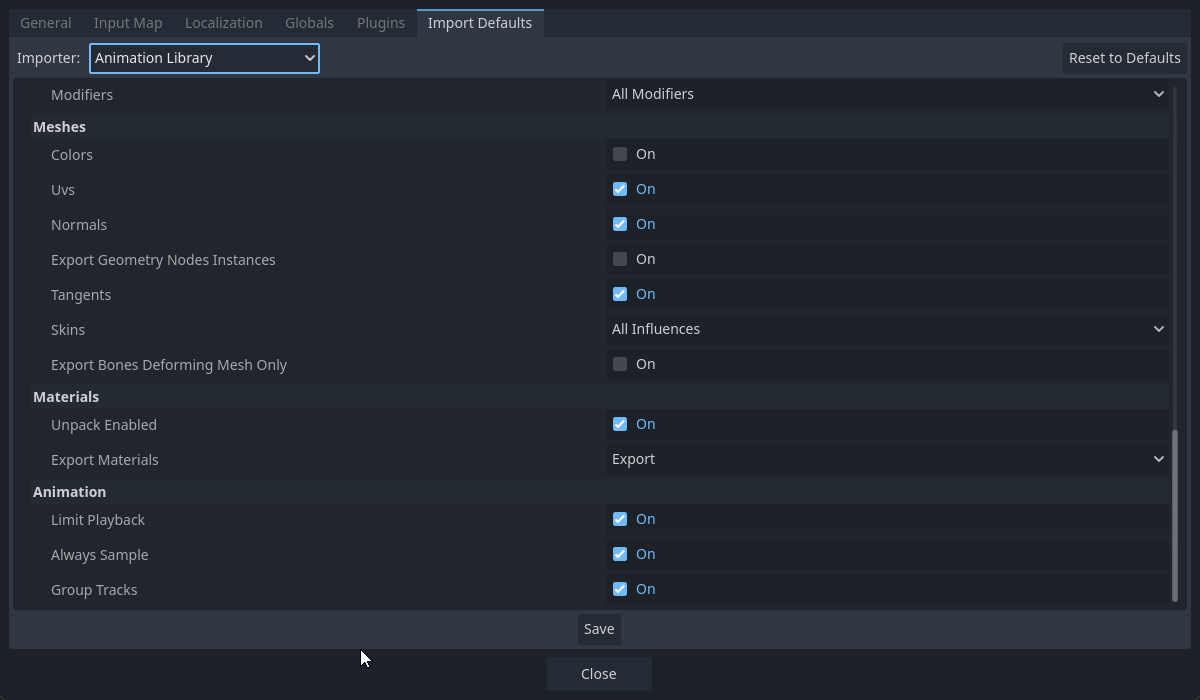Viewport: 1200px width, 700px height.
Task: Turn off Unpack Enabled
Action: (620, 424)
